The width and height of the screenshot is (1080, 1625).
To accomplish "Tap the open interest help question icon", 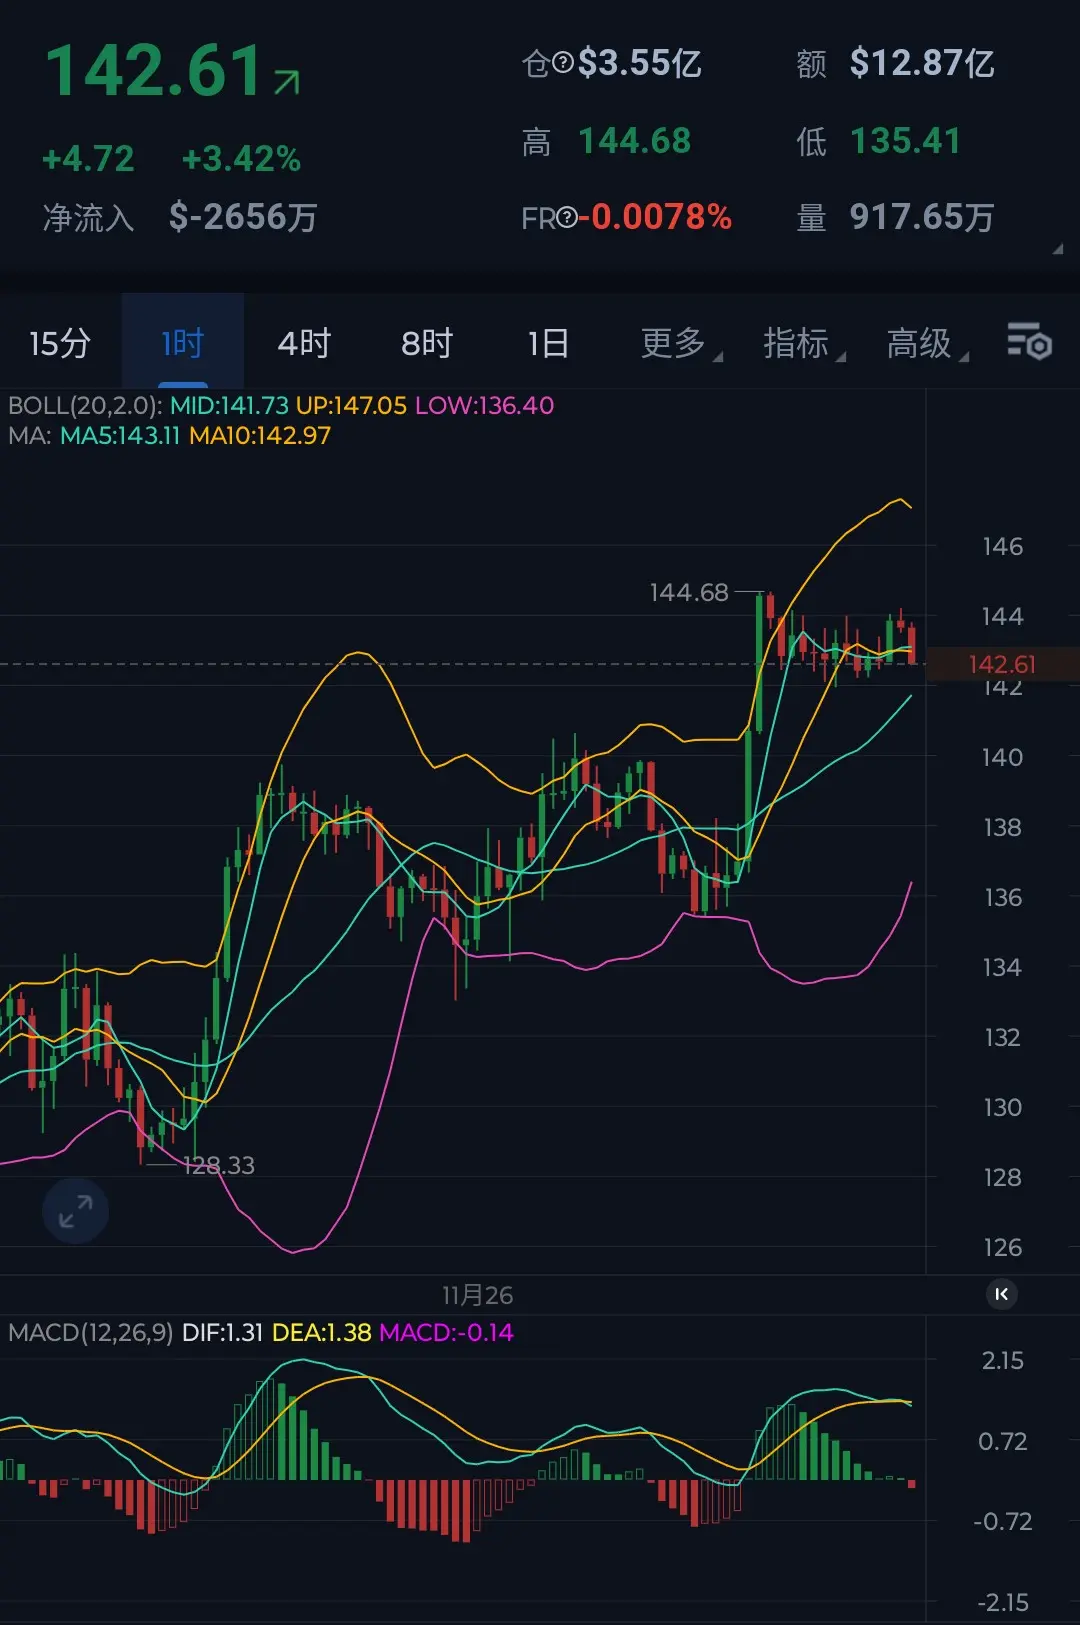I will [563, 64].
